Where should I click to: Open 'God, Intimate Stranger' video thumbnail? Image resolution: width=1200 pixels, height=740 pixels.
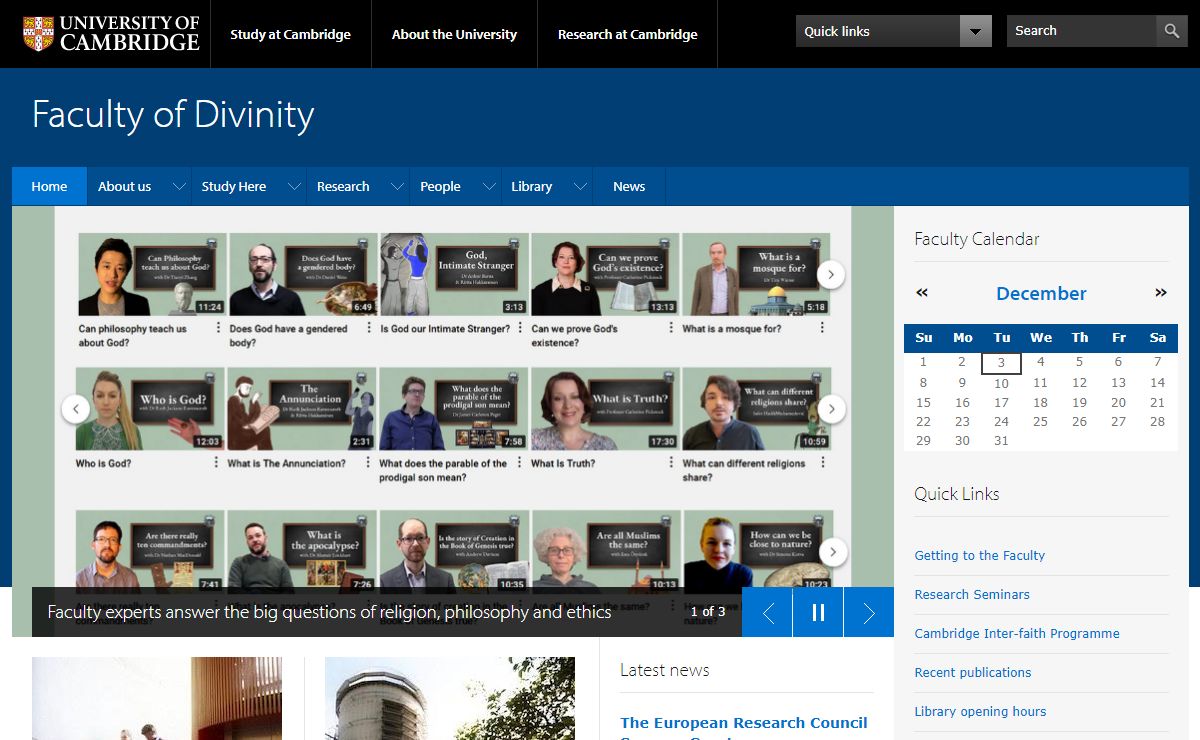(453, 275)
